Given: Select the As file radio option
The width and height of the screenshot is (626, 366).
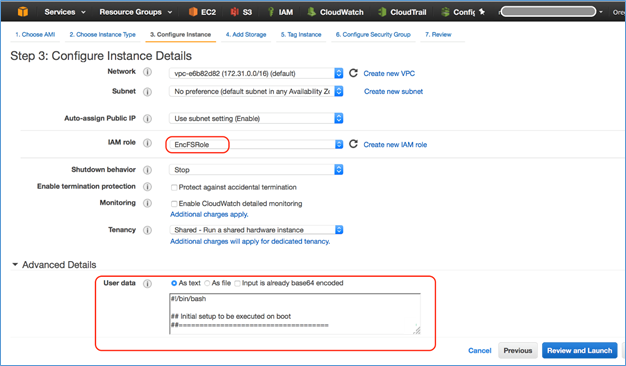Looking at the screenshot, I should click(207, 283).
